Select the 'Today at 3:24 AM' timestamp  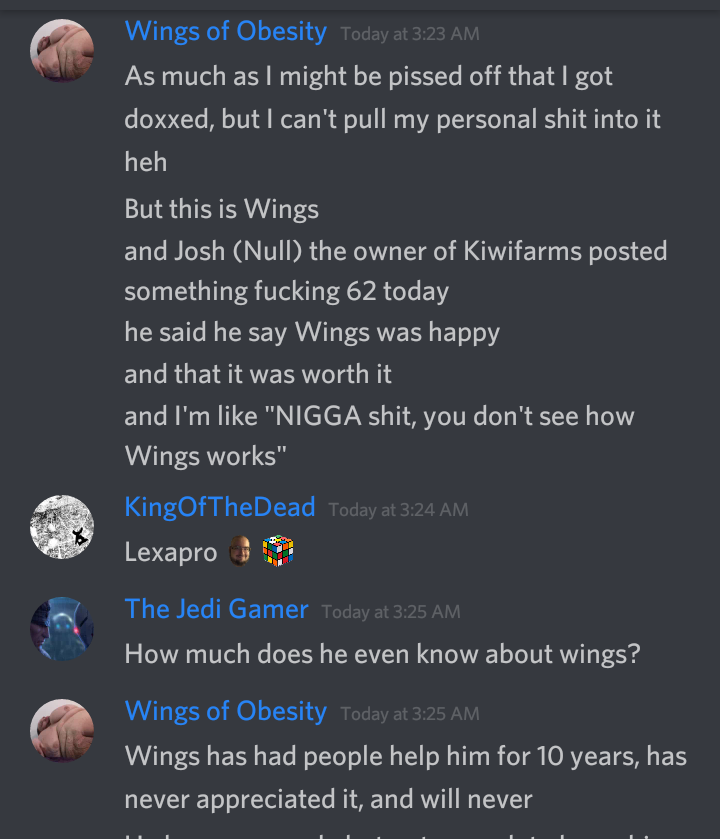(399, 510)
